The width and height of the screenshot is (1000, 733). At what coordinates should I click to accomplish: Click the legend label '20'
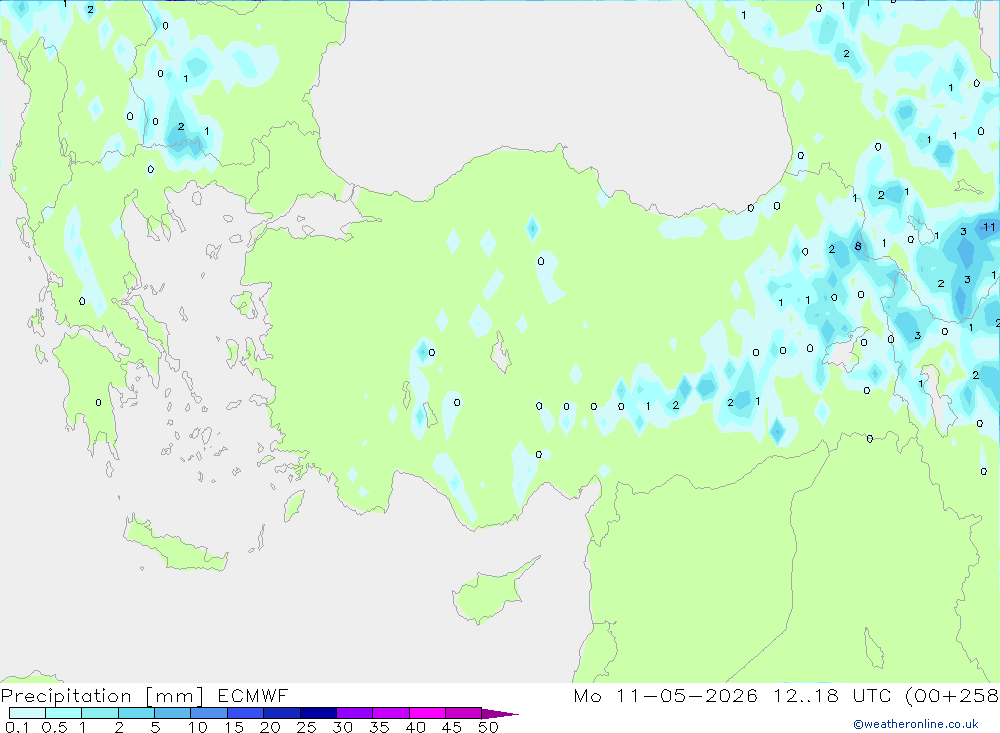point(270,727)
